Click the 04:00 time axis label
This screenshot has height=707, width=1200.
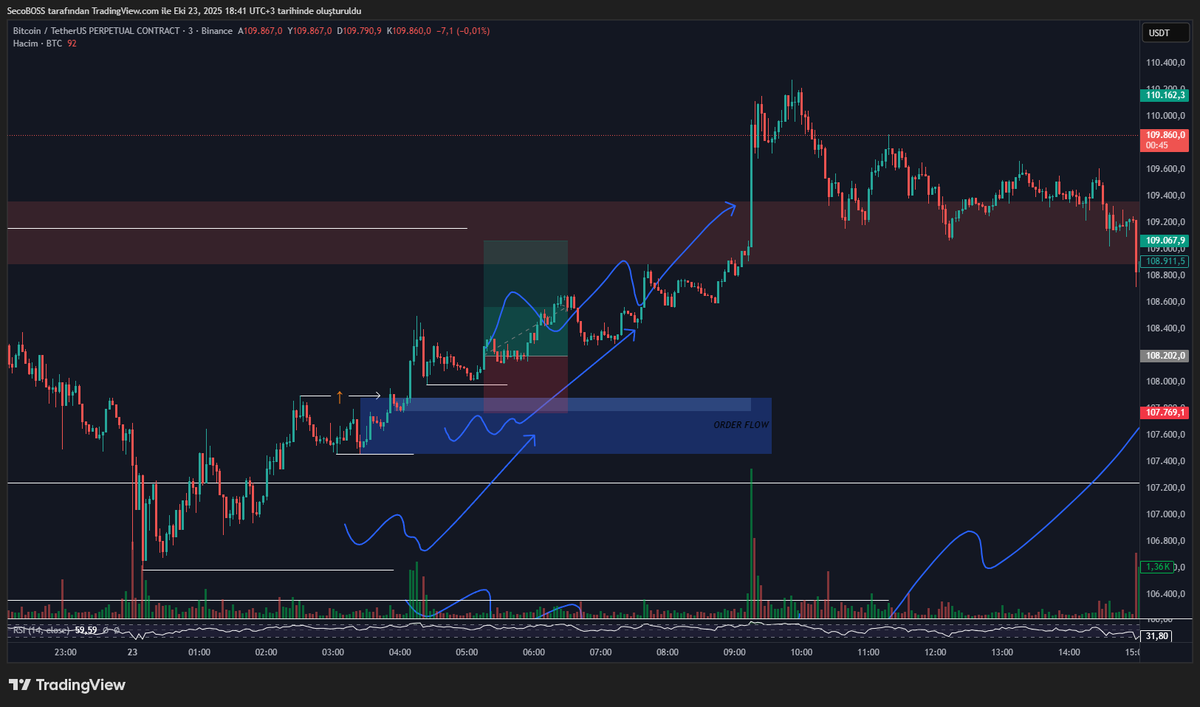(x=400, y=652)
